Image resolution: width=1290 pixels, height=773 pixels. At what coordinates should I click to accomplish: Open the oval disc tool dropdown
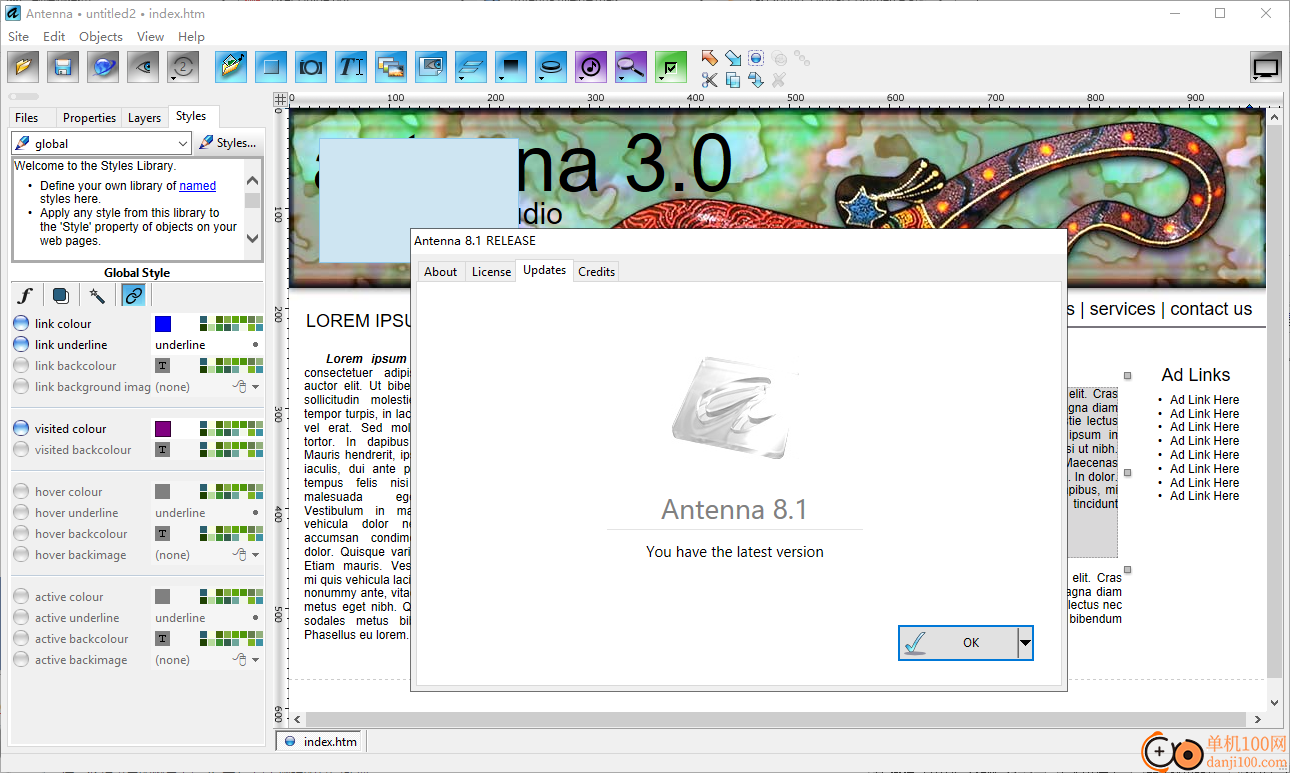click(x=541, y=76)
